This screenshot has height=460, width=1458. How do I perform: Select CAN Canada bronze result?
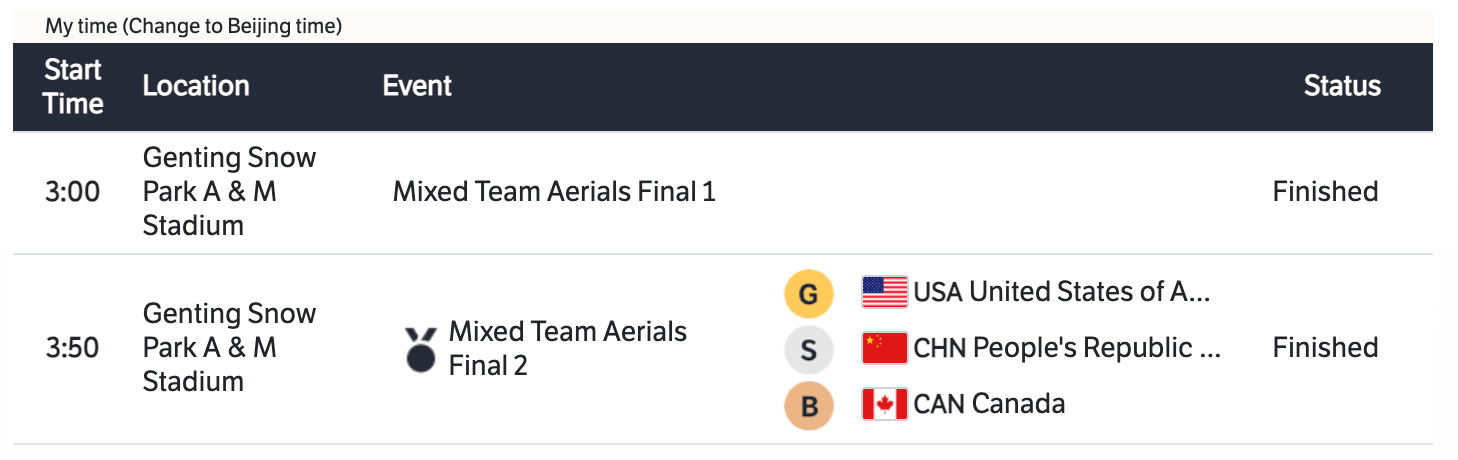[989, 404]
